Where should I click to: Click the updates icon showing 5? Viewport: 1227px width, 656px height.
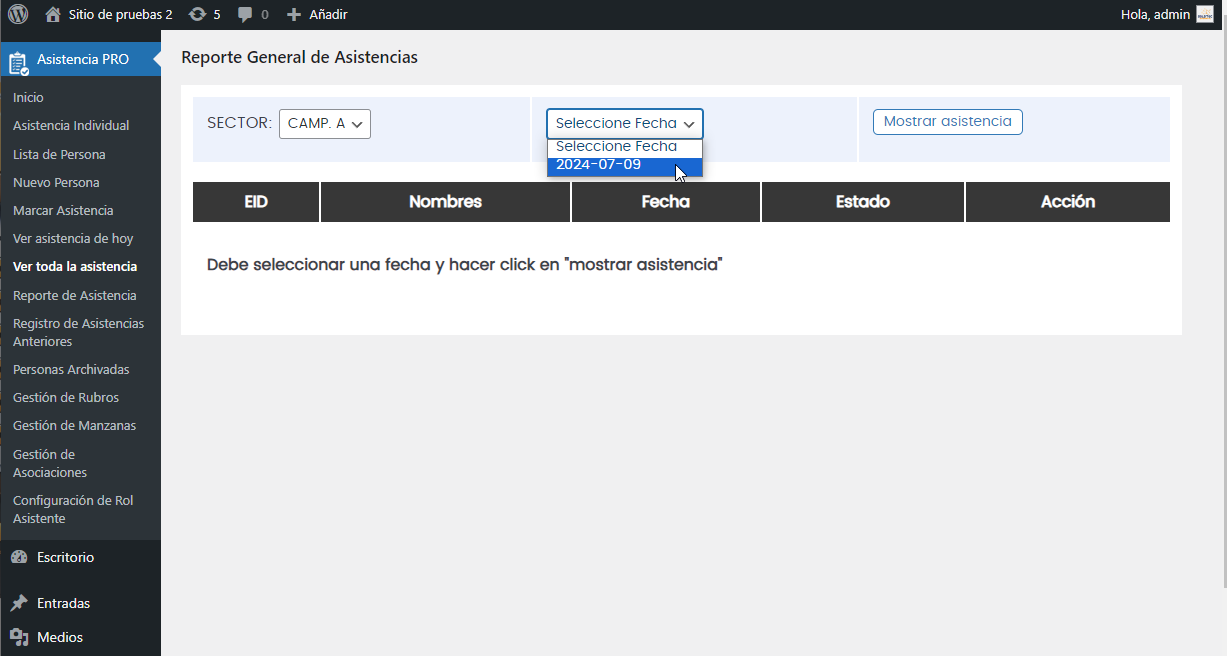(x=197, y=15)
